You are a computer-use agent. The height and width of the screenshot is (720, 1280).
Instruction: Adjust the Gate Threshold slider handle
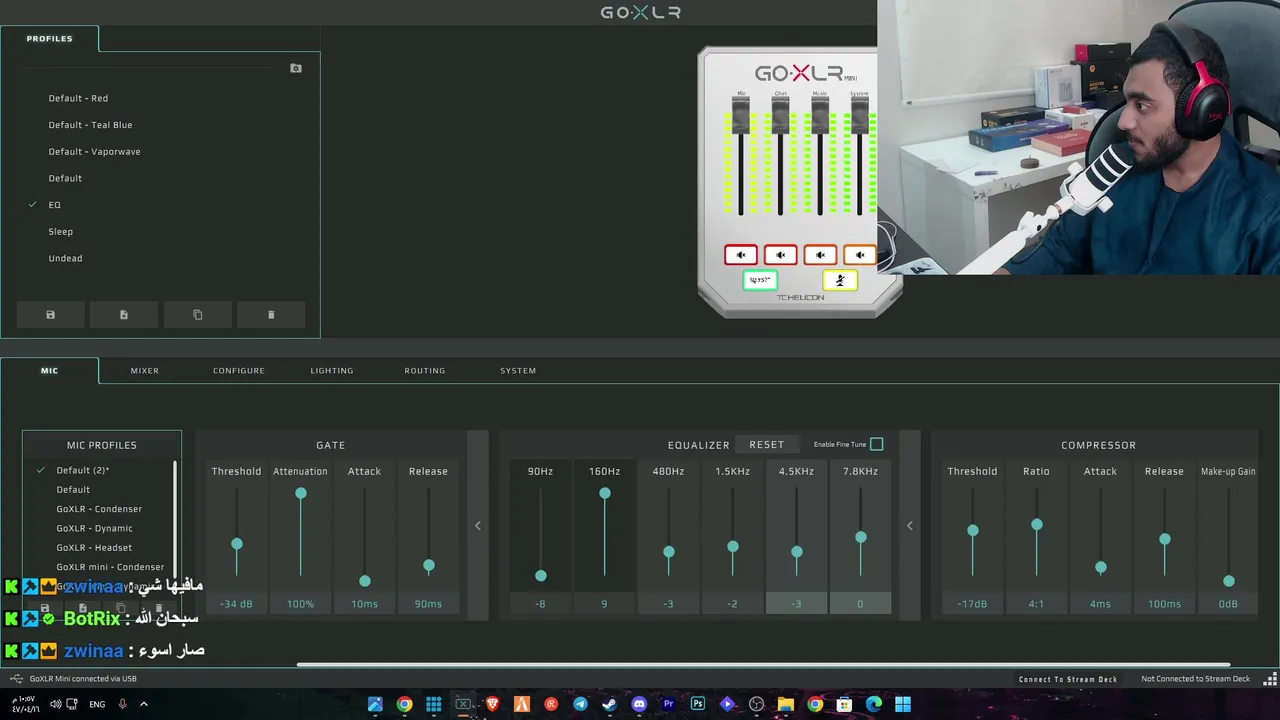tap(237, 544)
